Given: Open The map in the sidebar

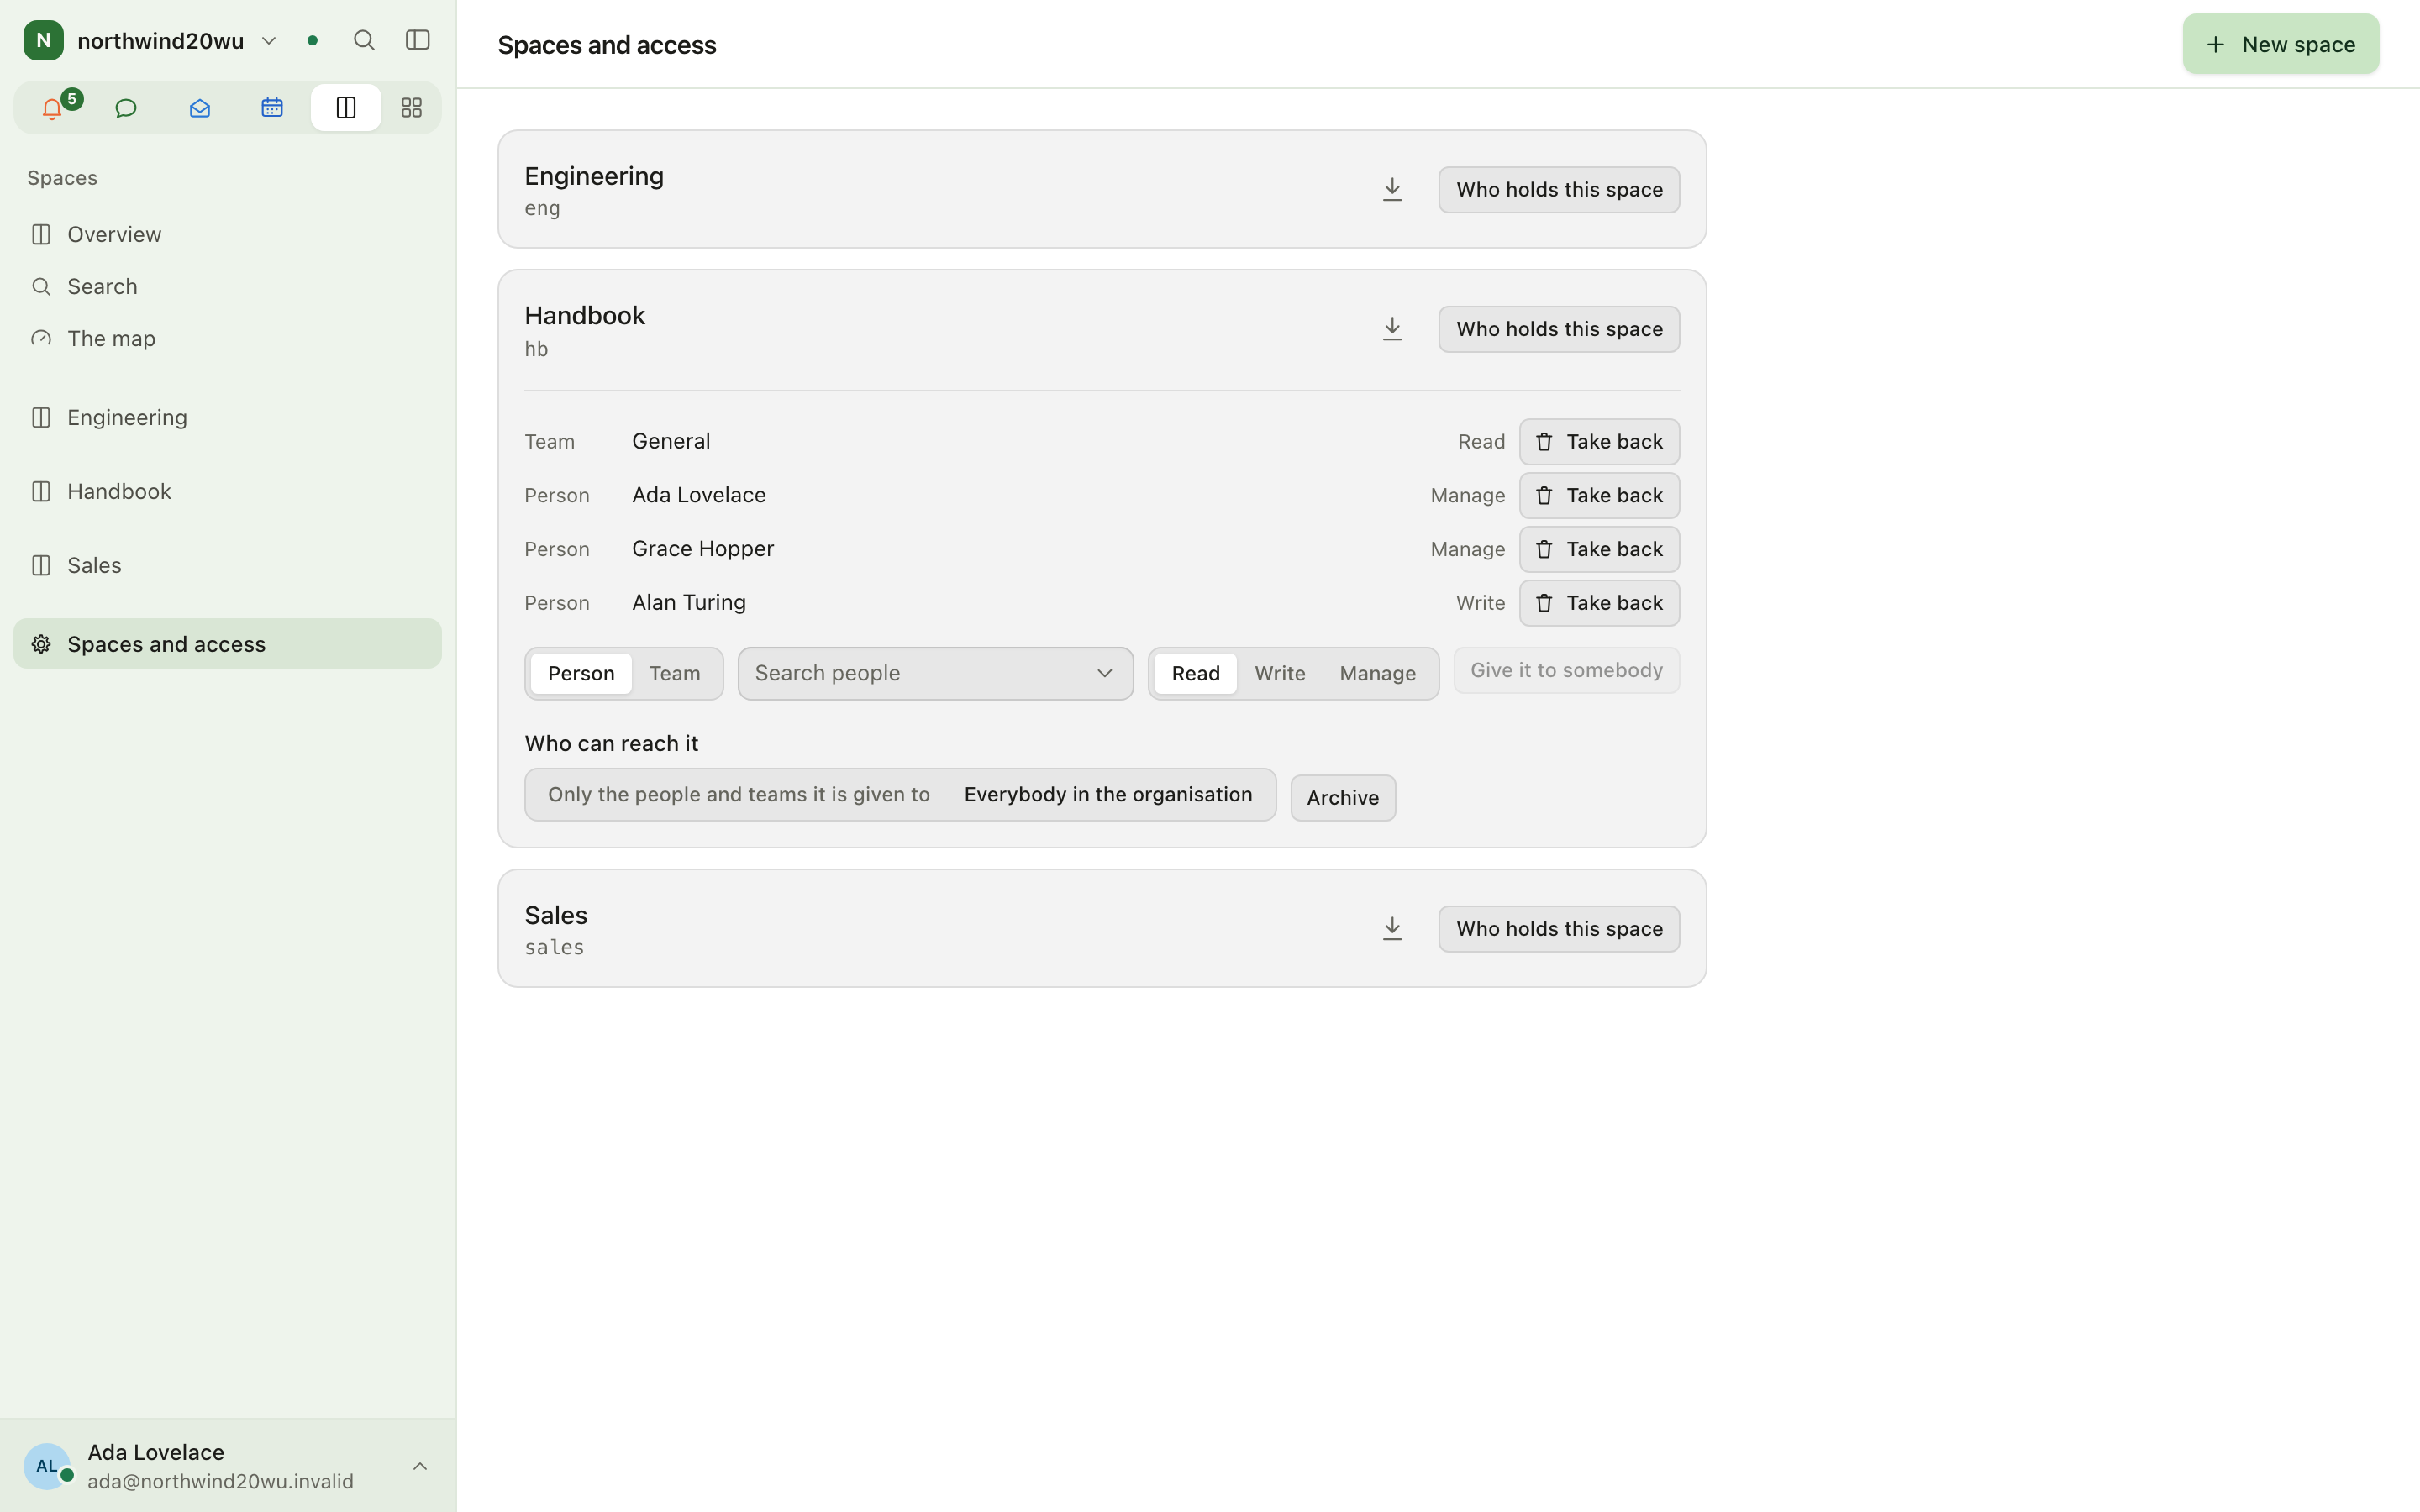Looking at the screenshot, I should pyautogui.click(x=228, y=338).
